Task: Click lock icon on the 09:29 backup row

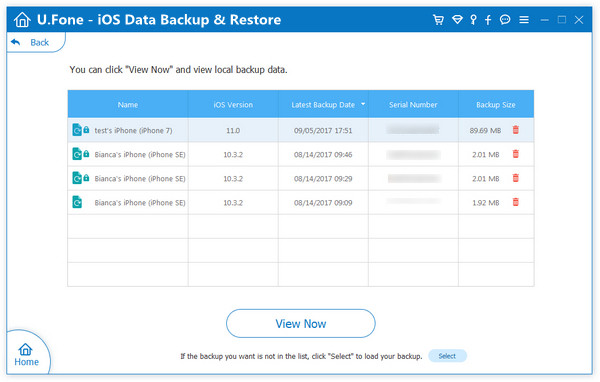Action: coord(86,178)
